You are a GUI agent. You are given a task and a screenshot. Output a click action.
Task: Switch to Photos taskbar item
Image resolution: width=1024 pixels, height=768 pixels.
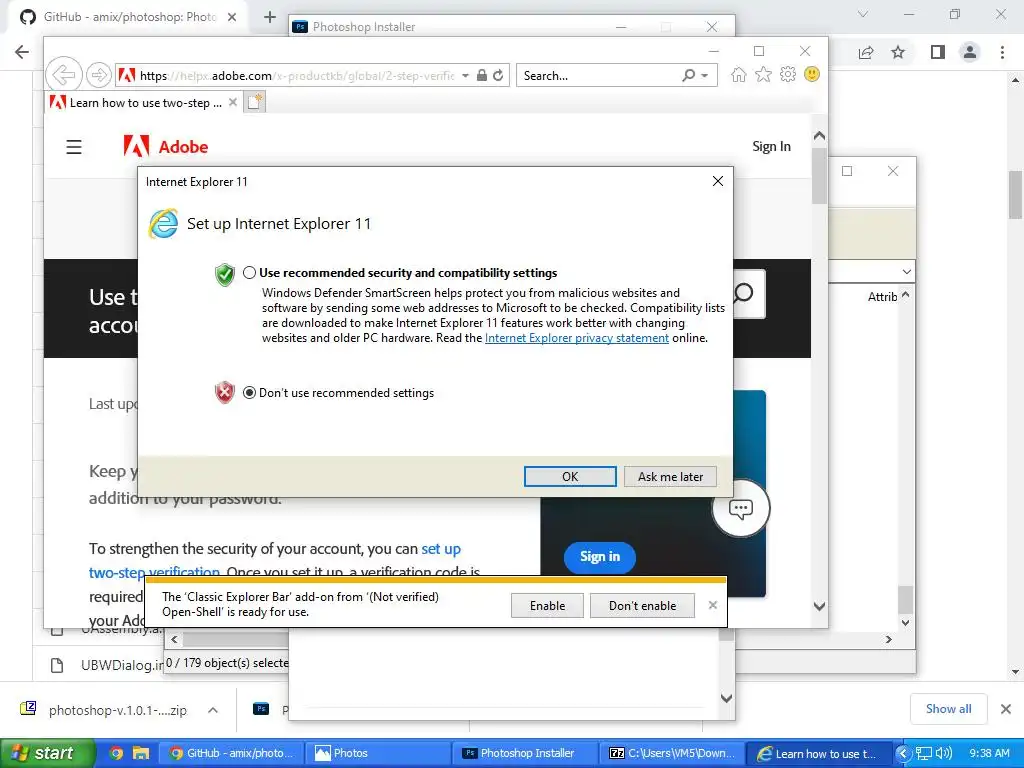point(379,753)
